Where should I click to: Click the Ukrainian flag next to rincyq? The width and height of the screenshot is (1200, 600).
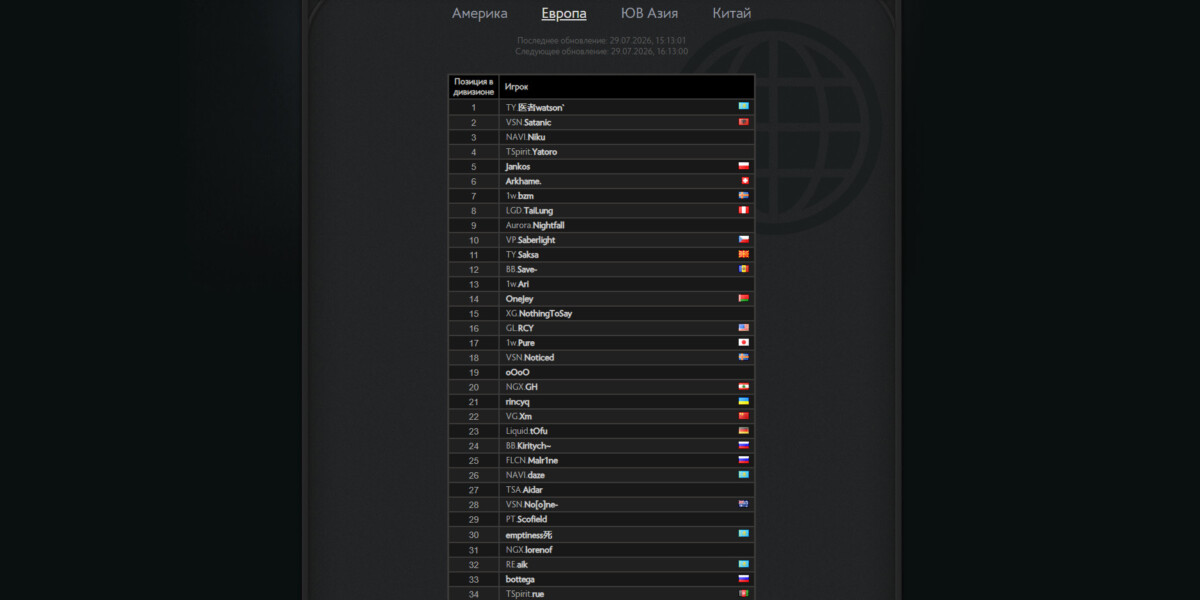[743, 401]
